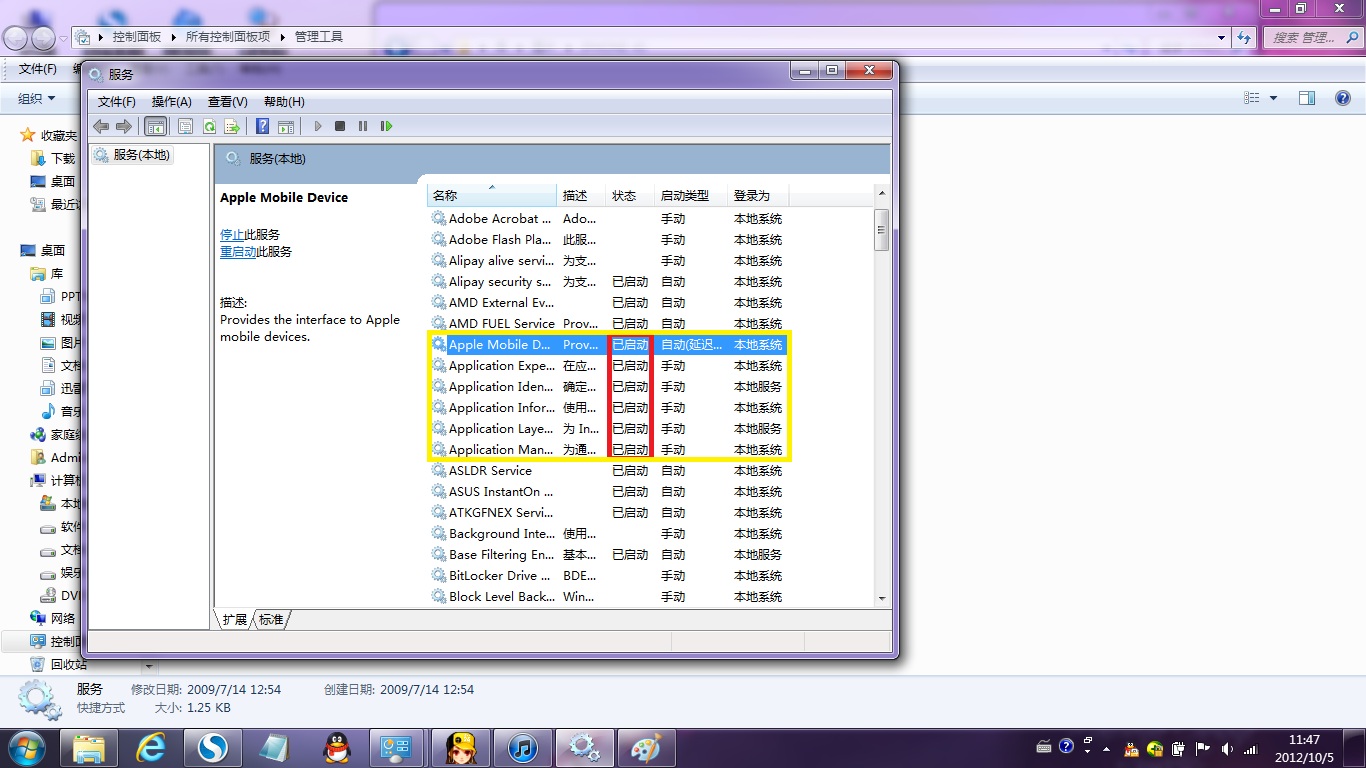Image resolution: width=1366 pixels, height=768 pixels.
Task: Switch to the 扩展 tab
Action: (x=235, y=620)
